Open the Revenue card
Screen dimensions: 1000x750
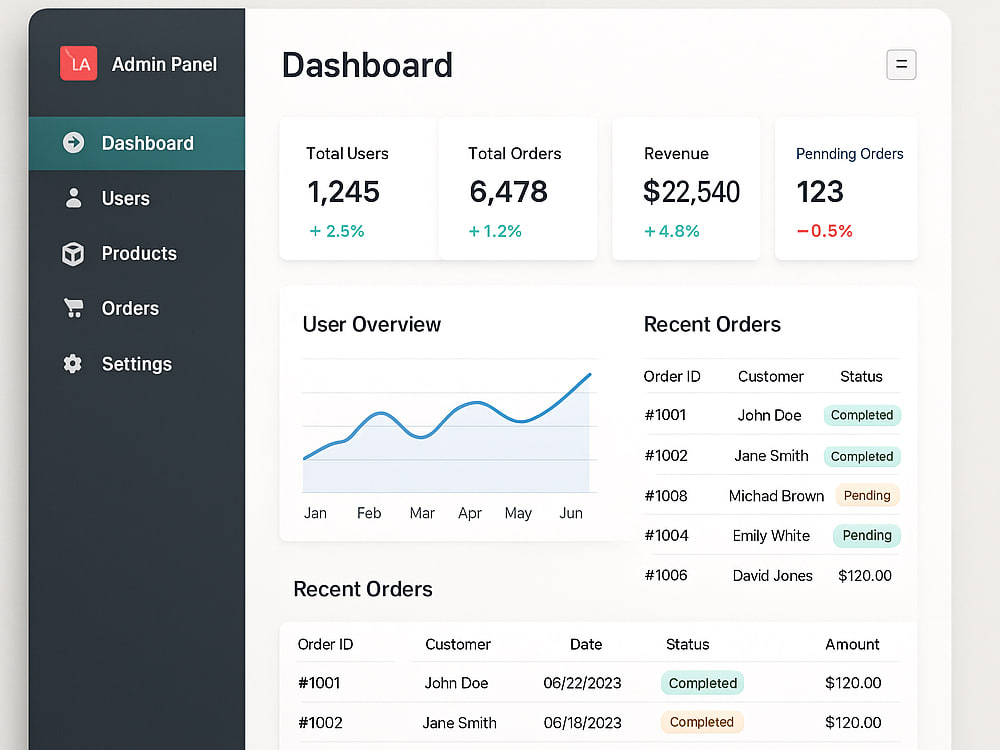coord(686,188)
